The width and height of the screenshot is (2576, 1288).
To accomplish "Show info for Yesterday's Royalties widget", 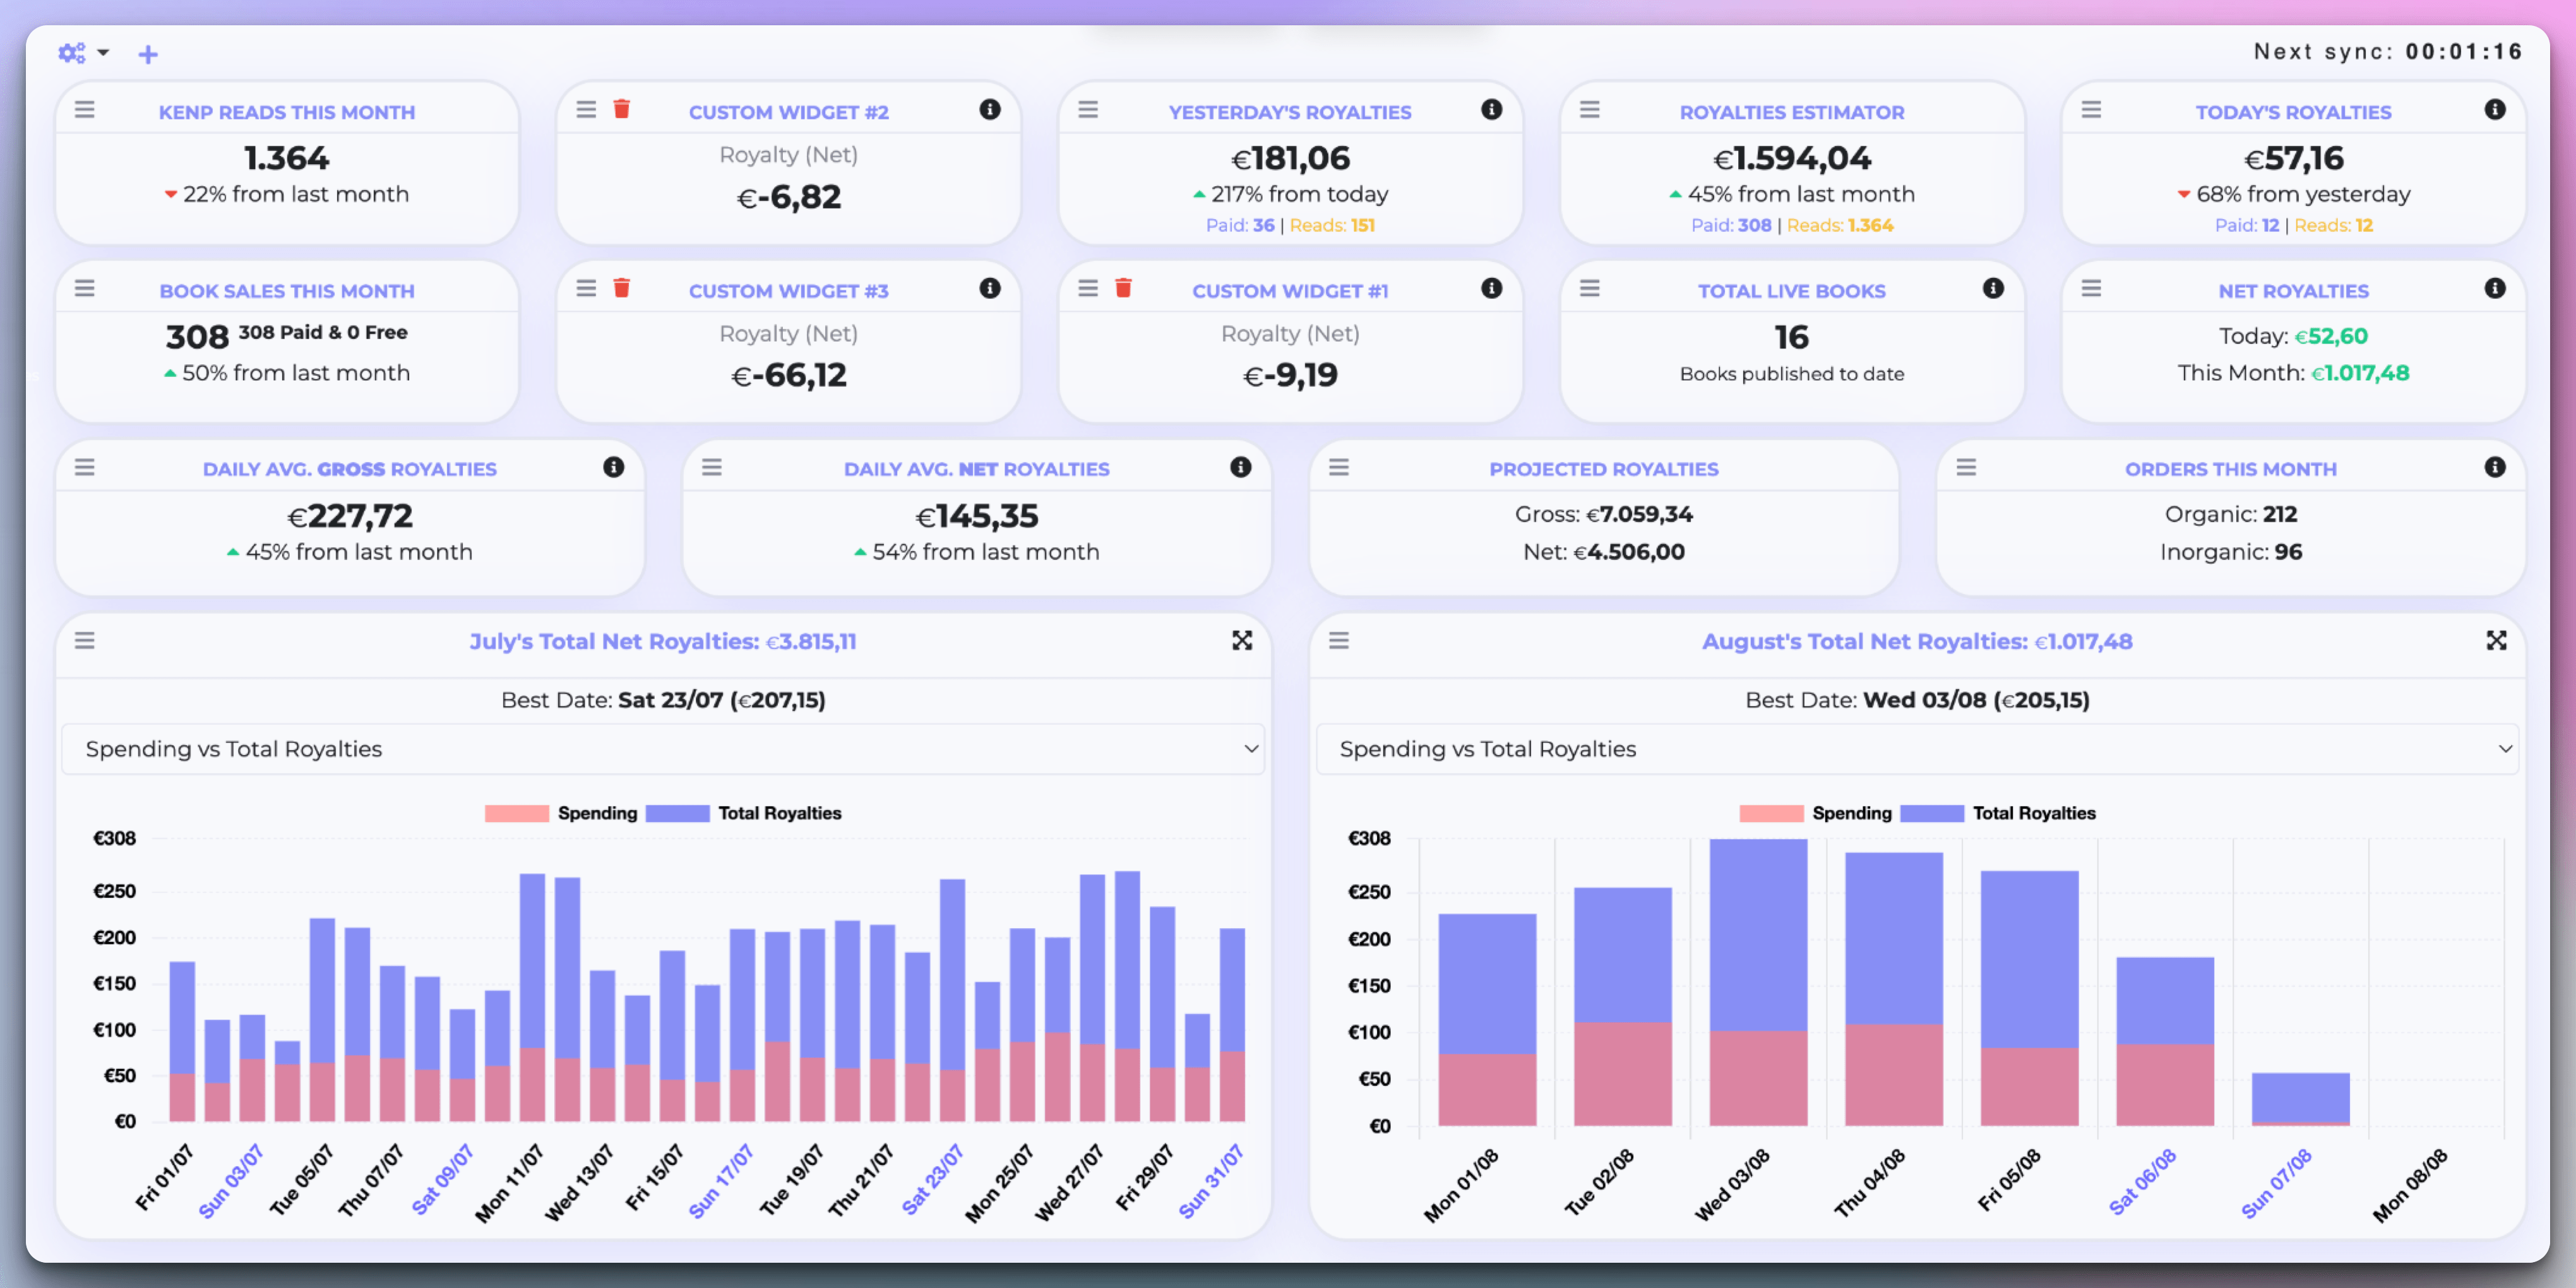I will 1491,109.
